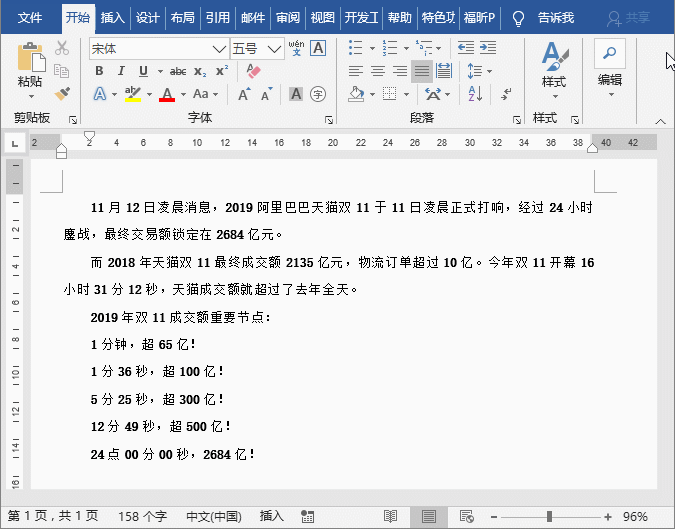The image size is (675, 529).
Task: Expand numbering list dropdown arrow
Action: point(406,48)
